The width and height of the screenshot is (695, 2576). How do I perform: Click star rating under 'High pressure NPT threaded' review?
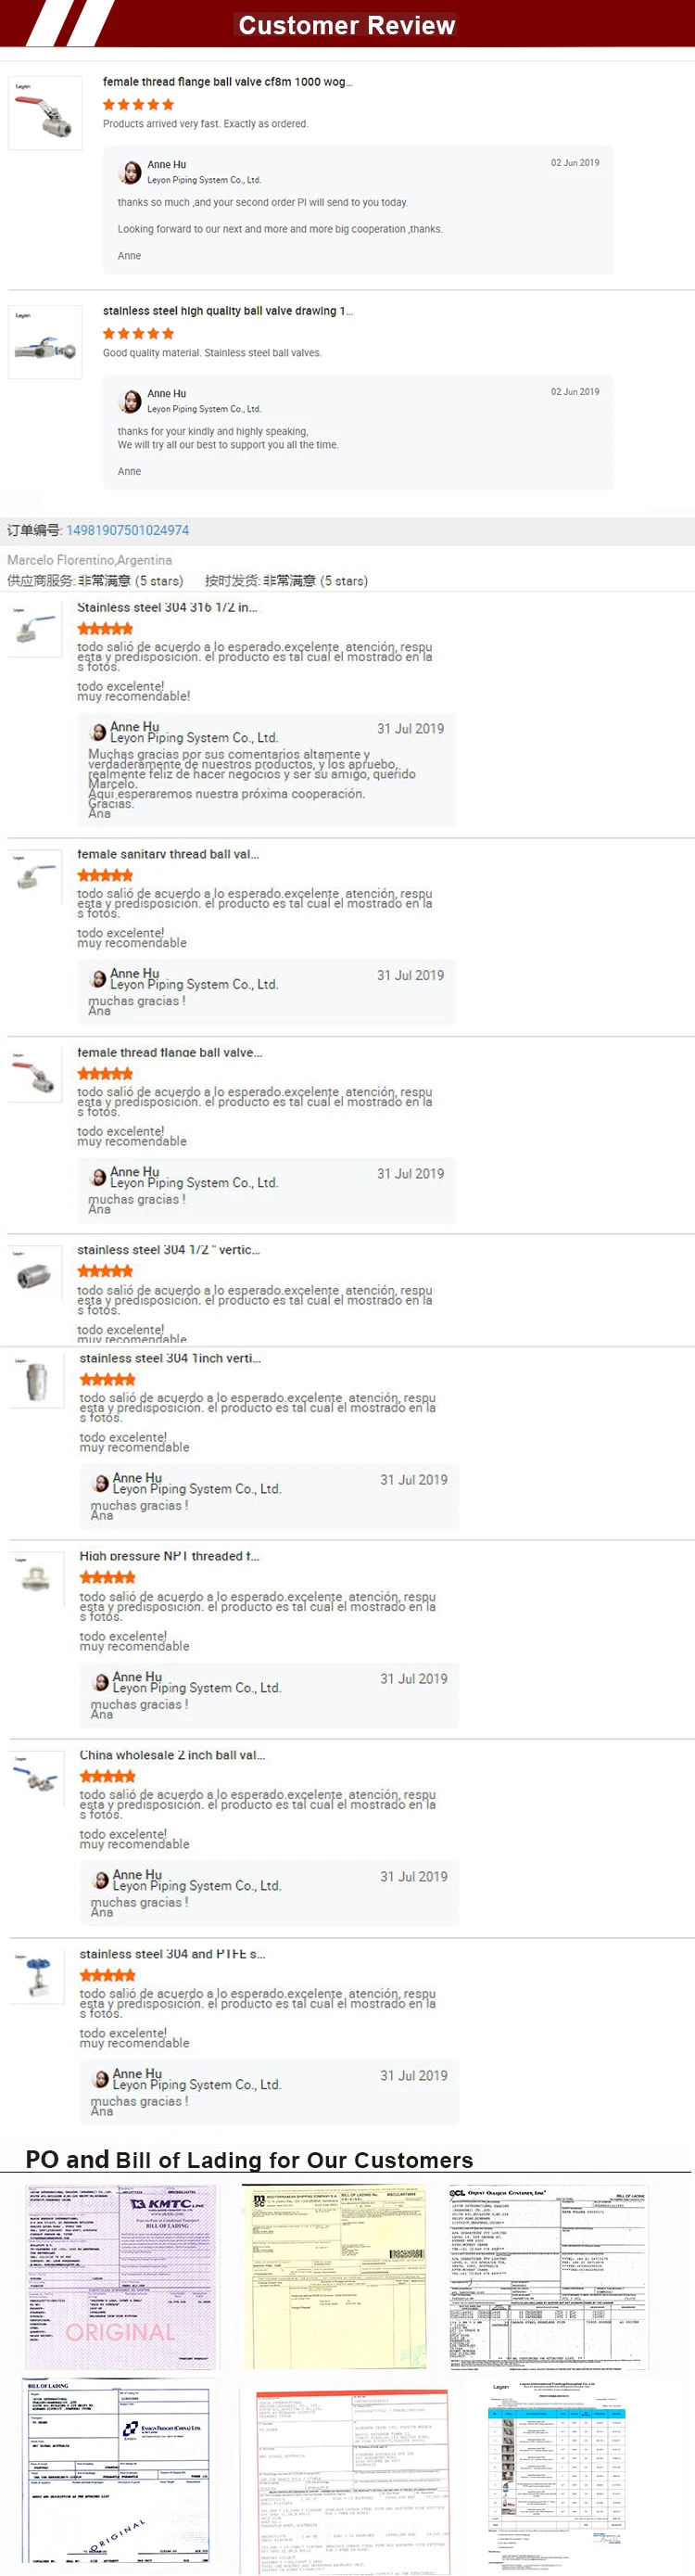coord(107,1577)
